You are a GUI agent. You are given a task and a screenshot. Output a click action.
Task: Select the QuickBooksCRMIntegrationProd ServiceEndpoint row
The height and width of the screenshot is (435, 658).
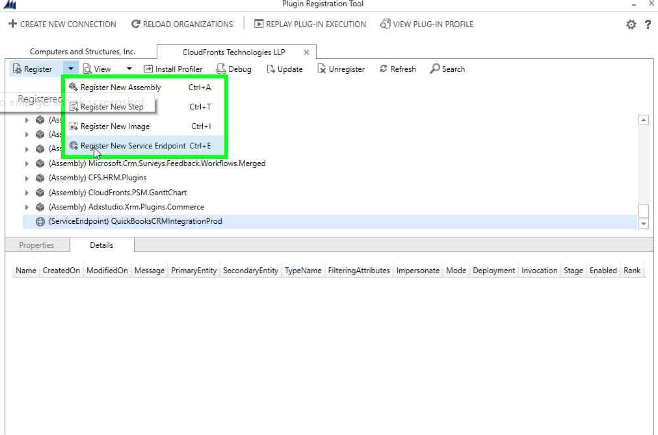[x=329, y=221]
